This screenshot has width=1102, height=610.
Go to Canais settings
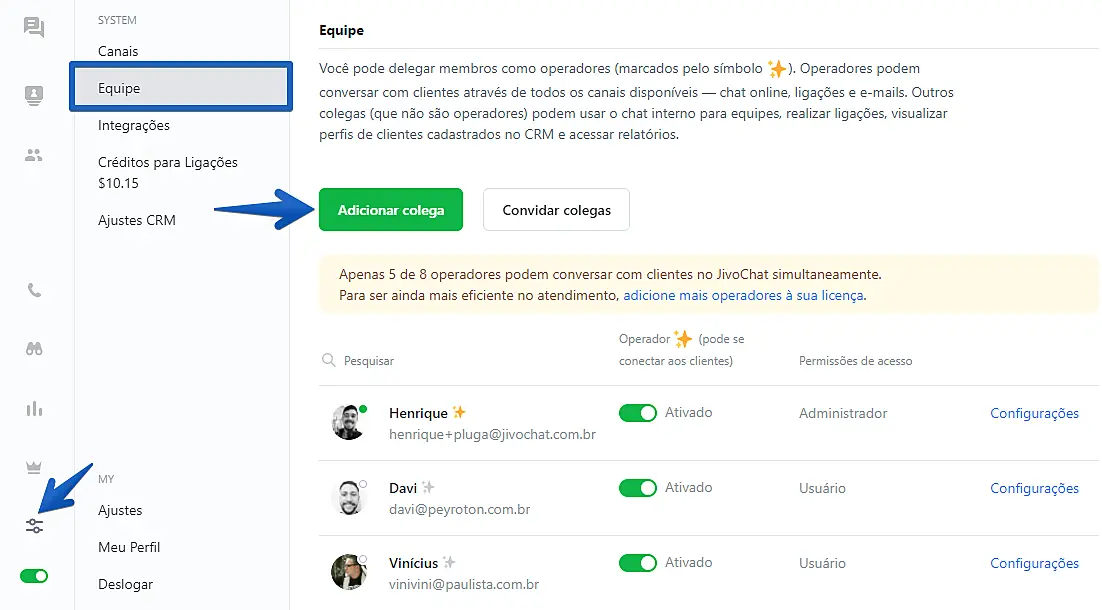[118, 50]
